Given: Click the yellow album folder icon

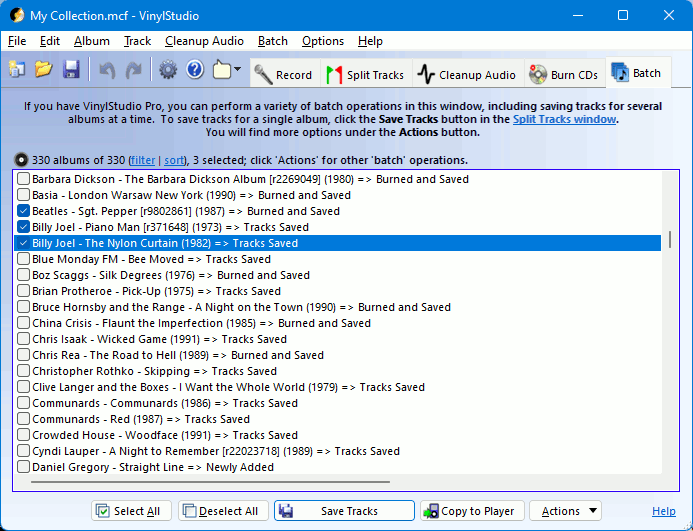Looking at the screenshot, I should (222, 70).
